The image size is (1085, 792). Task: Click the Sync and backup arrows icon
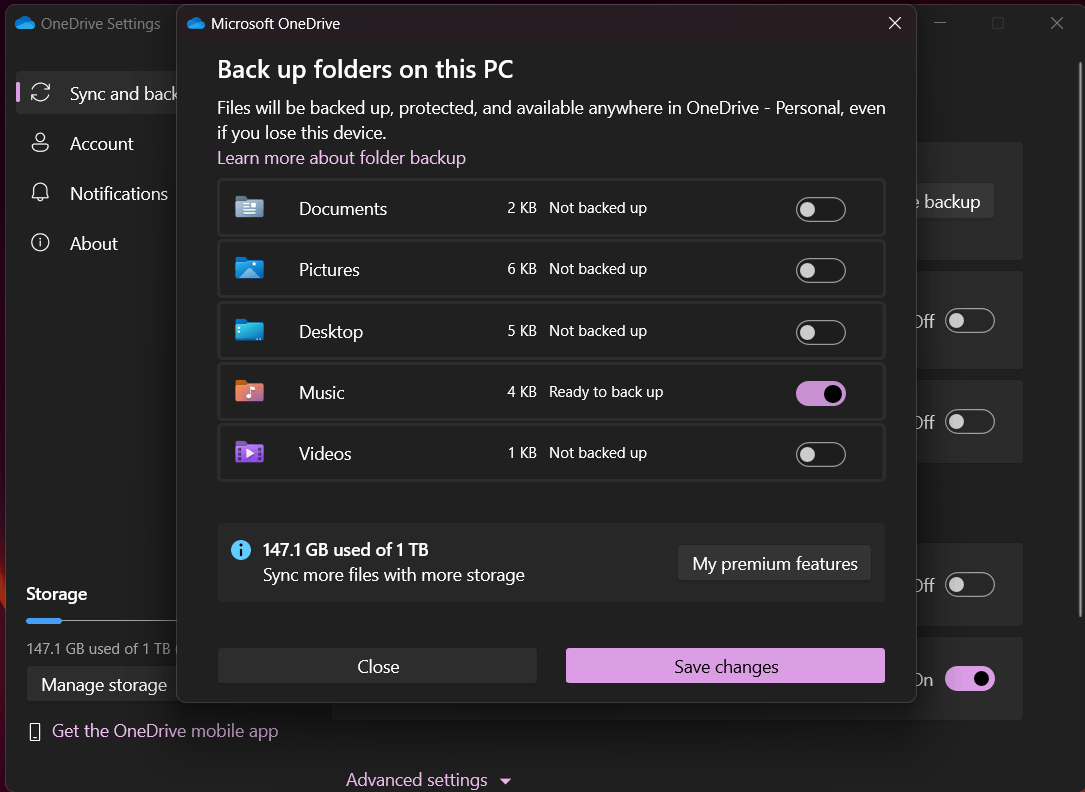click(41, 93)
